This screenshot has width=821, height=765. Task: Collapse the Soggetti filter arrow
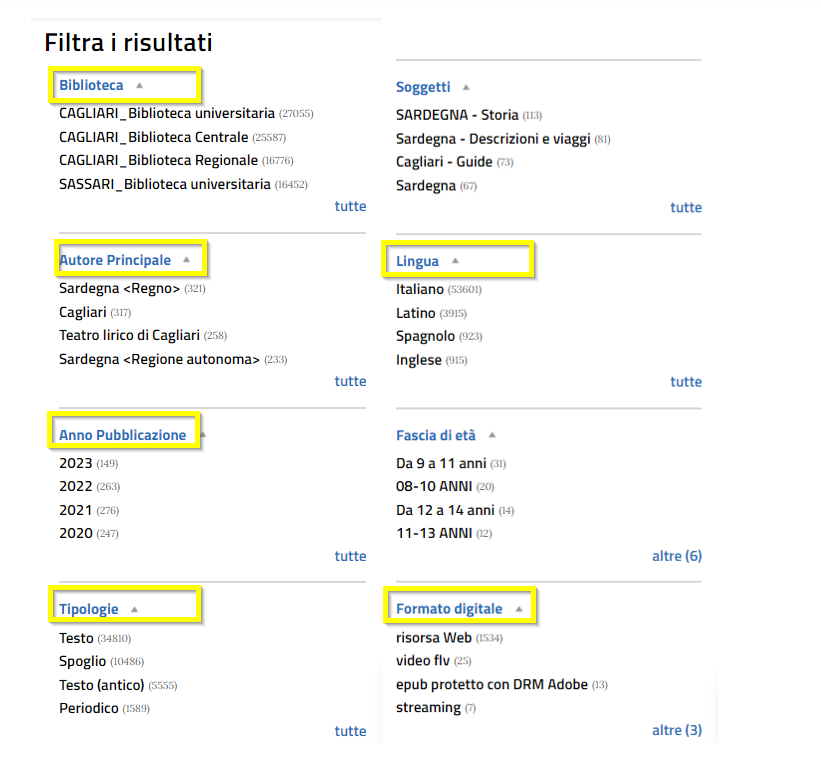tap(466, 88)
